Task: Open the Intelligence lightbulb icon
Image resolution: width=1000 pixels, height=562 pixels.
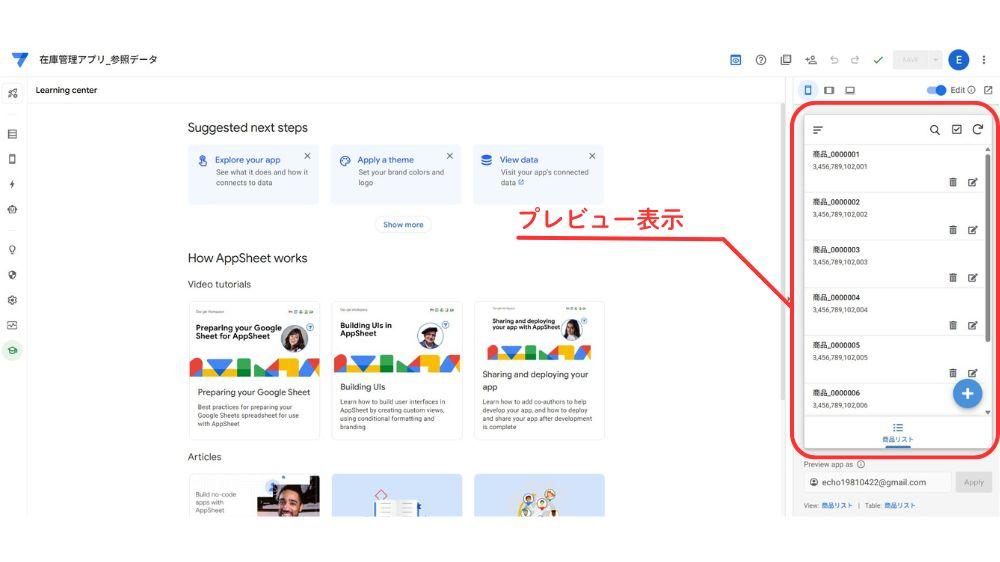Action: (12, 249)
